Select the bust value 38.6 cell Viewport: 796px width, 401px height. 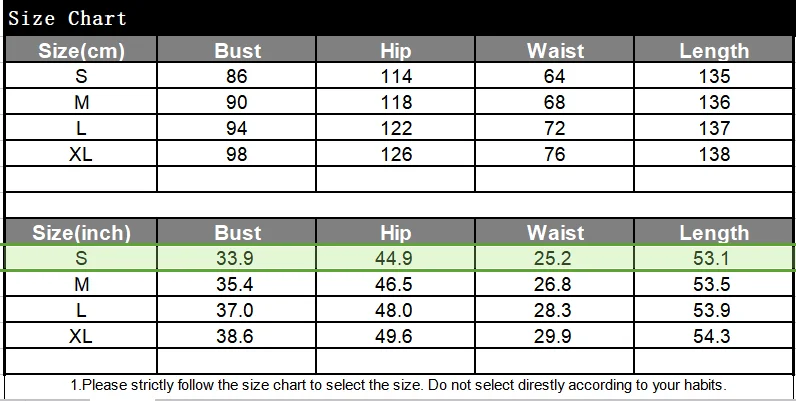click(237, 336)
